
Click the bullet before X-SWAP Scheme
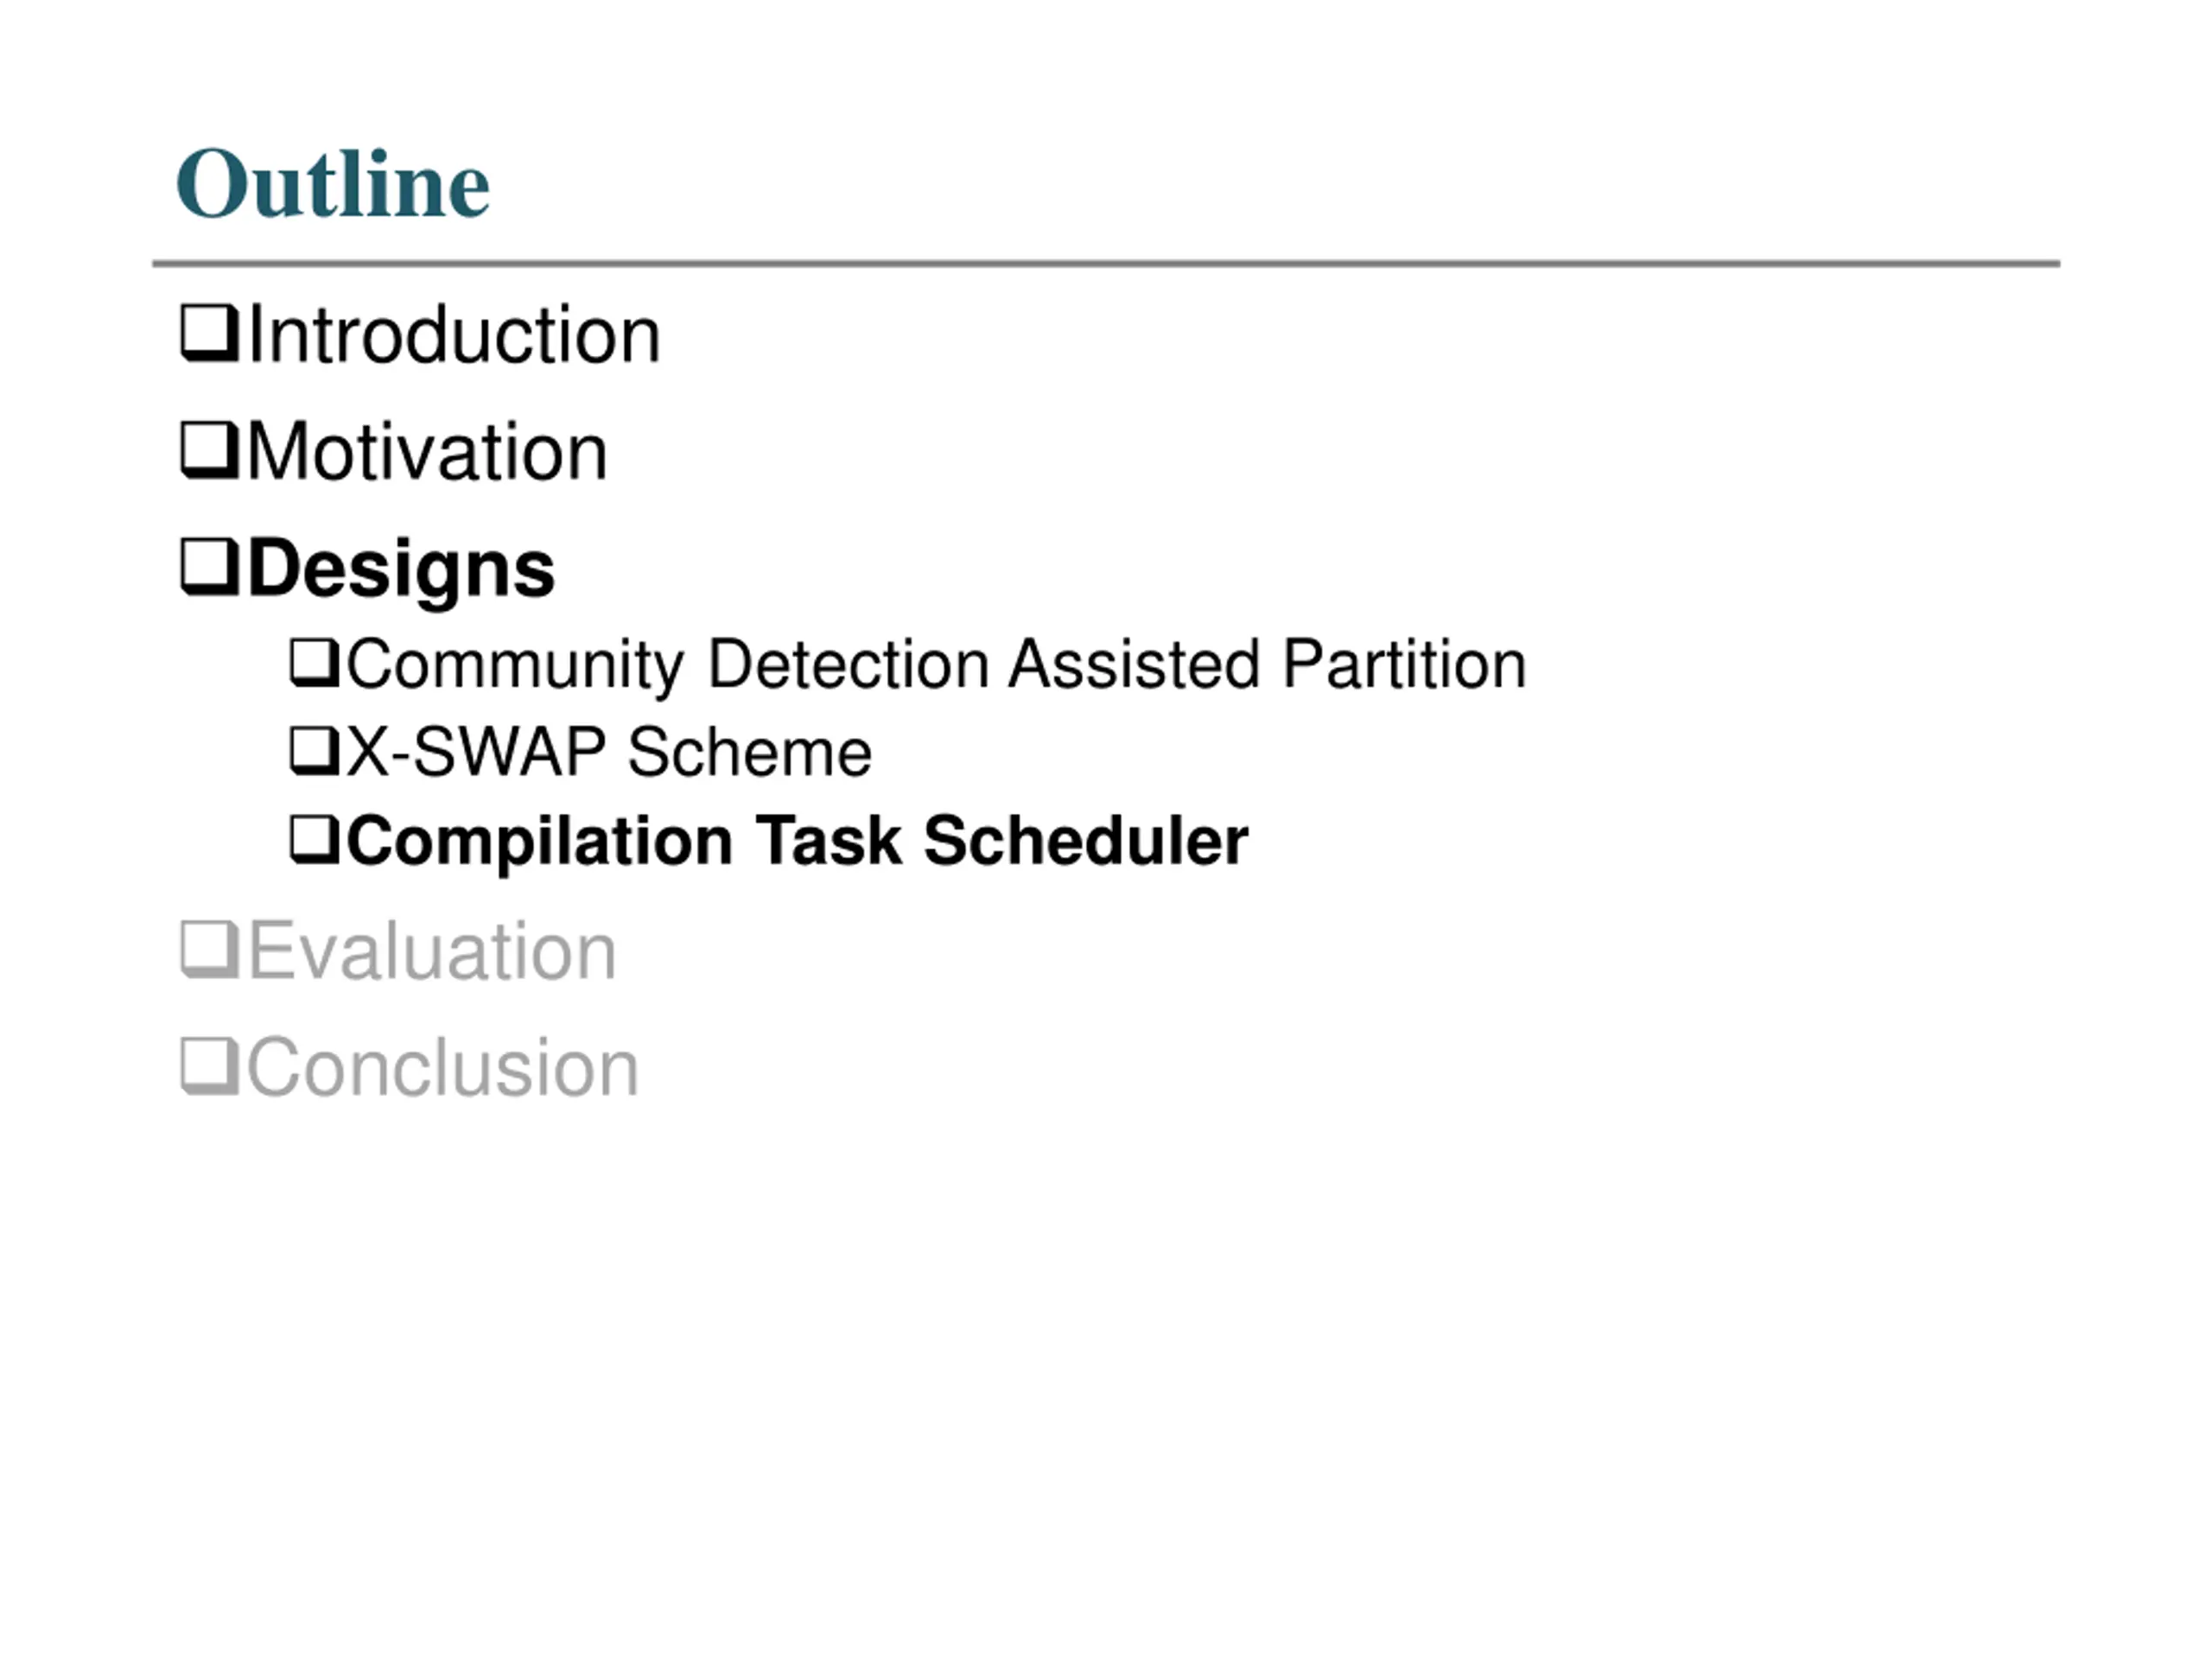click(x=314, y=750)
